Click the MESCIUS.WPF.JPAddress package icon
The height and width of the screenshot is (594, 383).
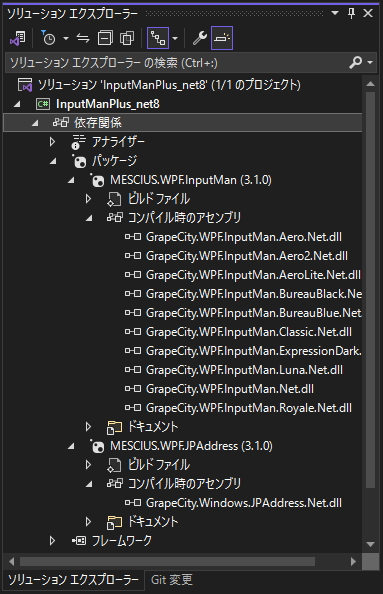point(97,446)
